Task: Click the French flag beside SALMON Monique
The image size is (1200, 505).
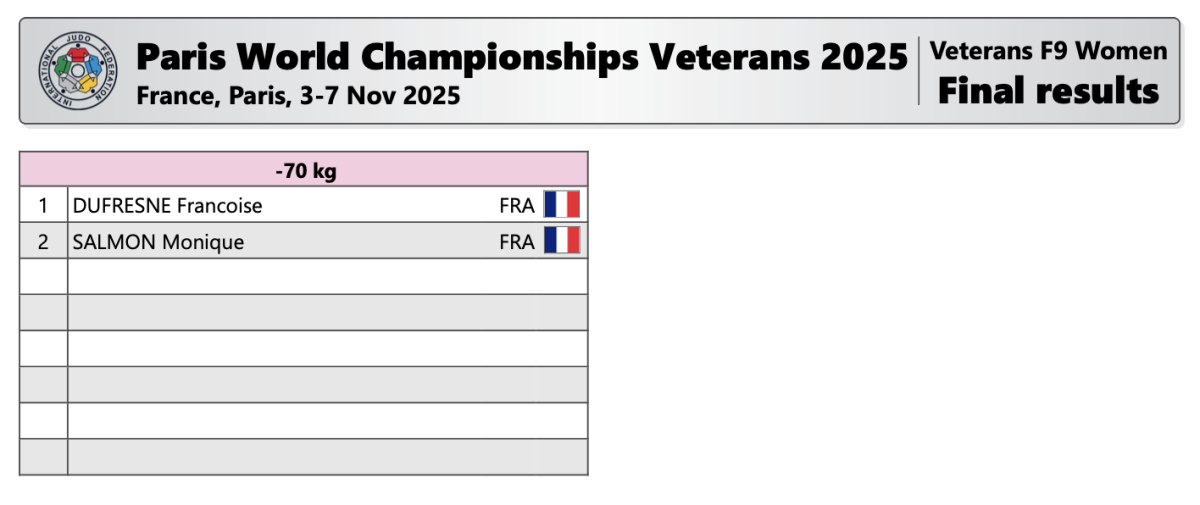Action: (x=562, y=241)
